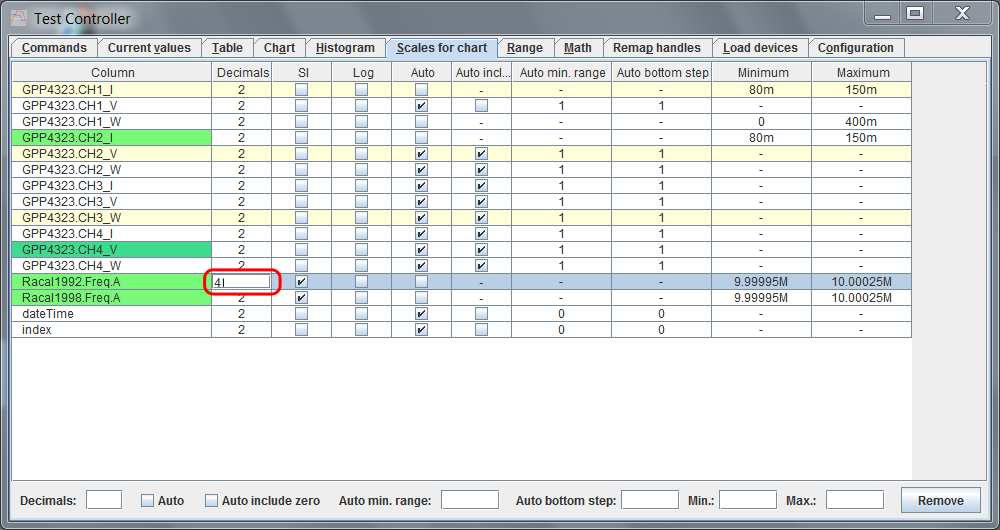Switch to Remap handles tab
The image size is (1000, 530).
[x=657, y=48]
